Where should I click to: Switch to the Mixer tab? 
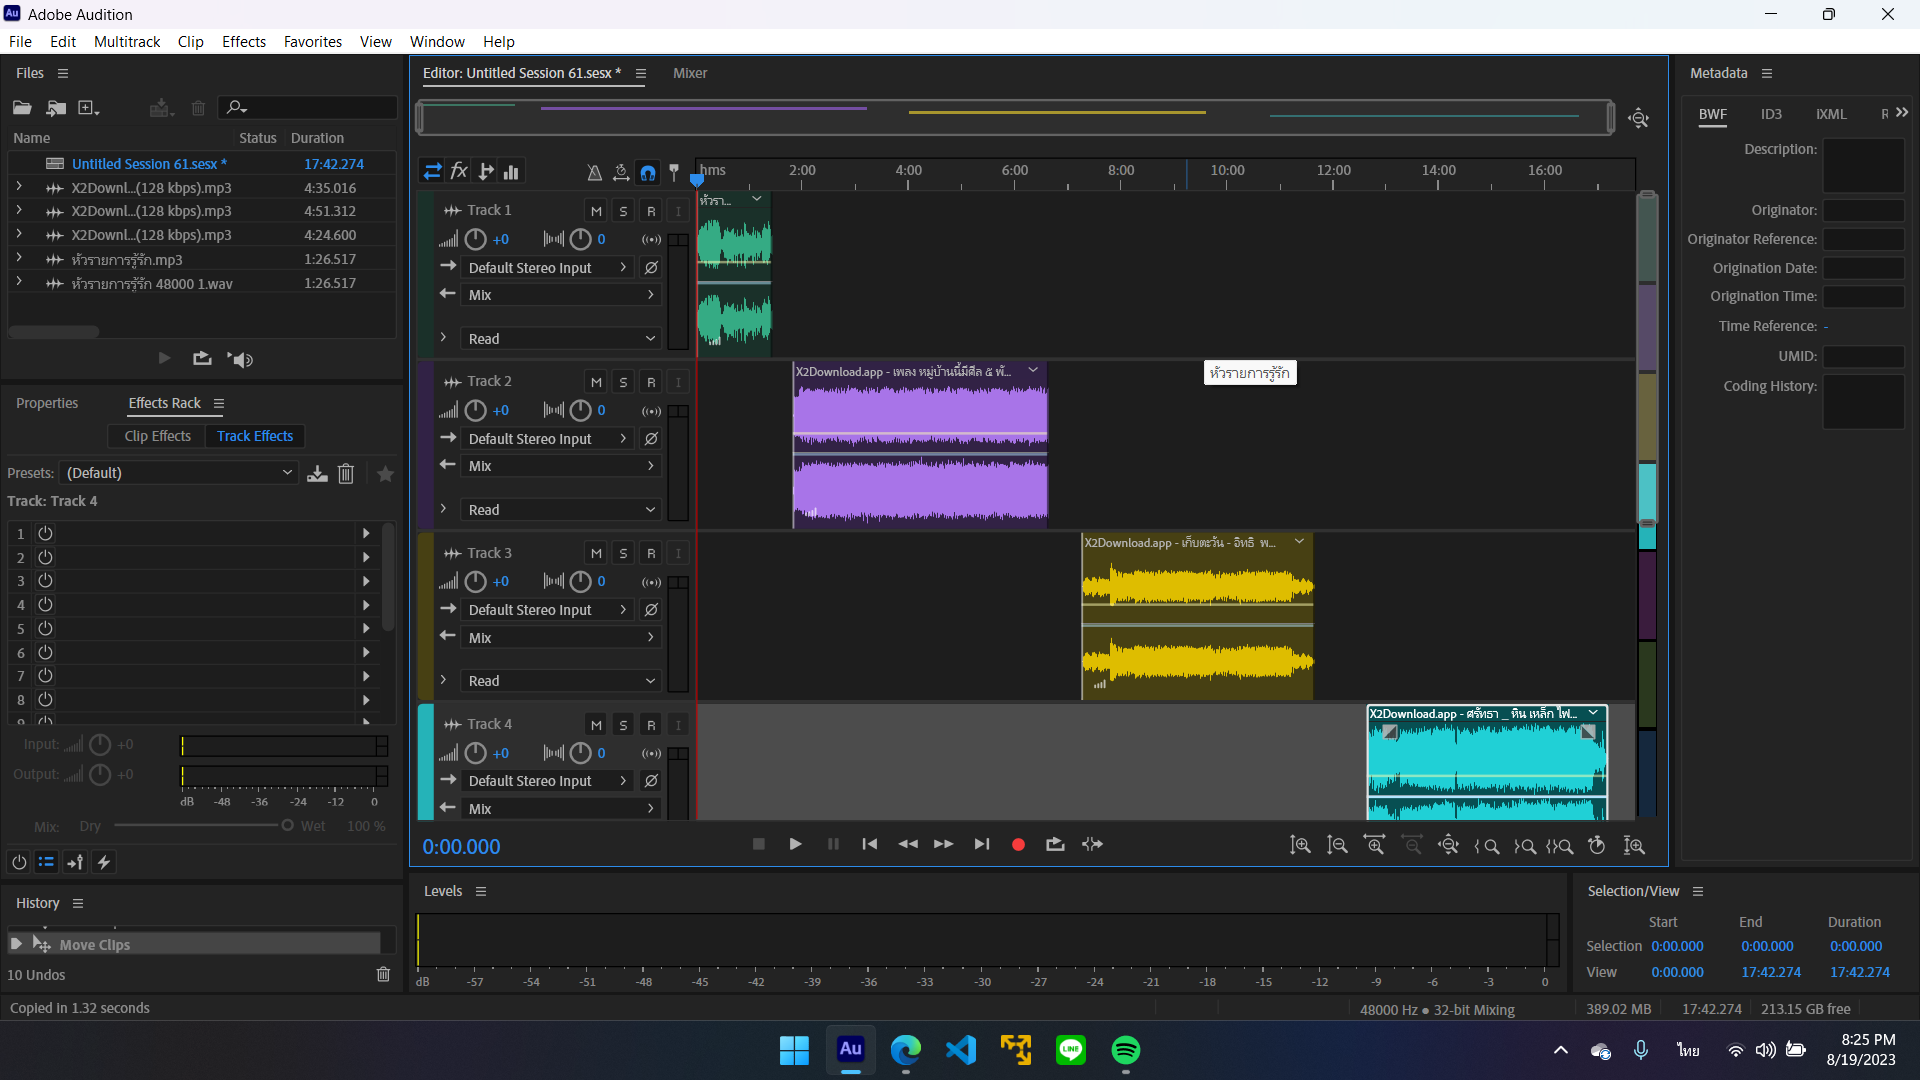click(x=689, y=73)
